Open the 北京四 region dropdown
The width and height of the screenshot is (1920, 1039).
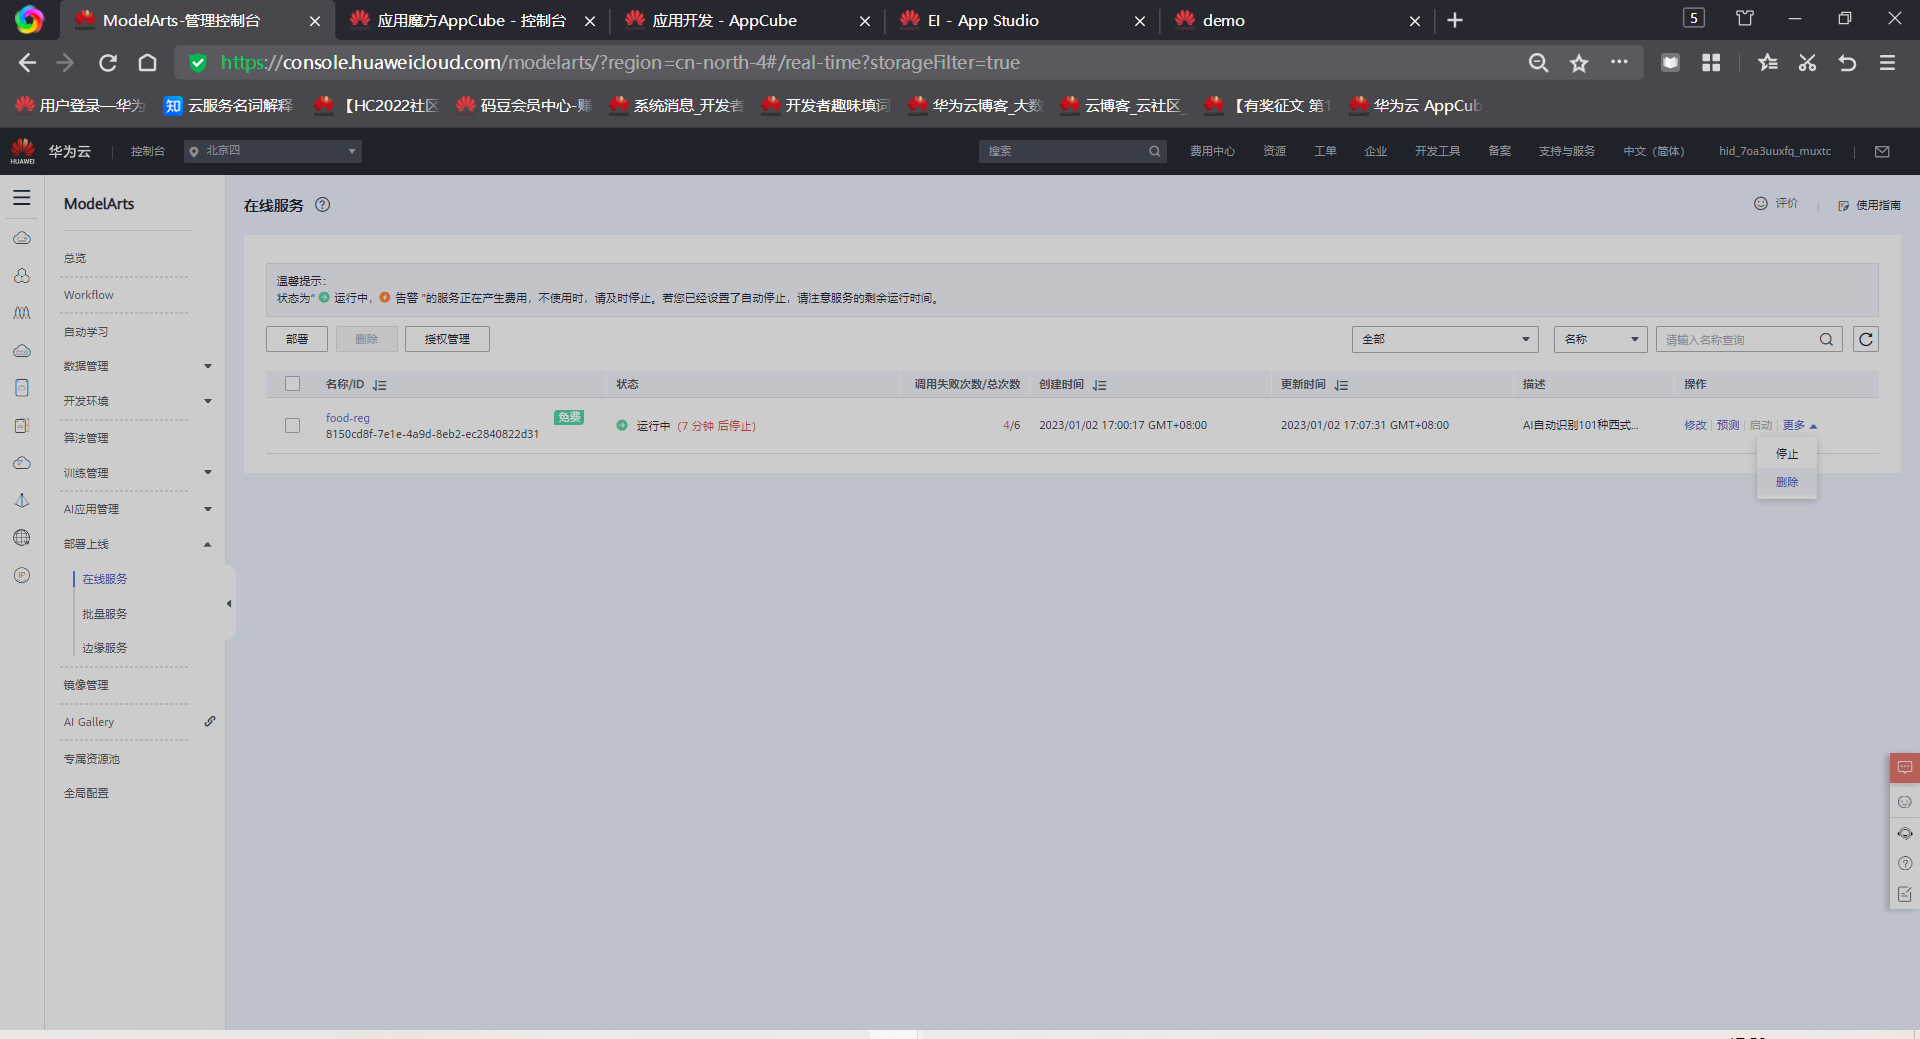click(x=273, y=151)
